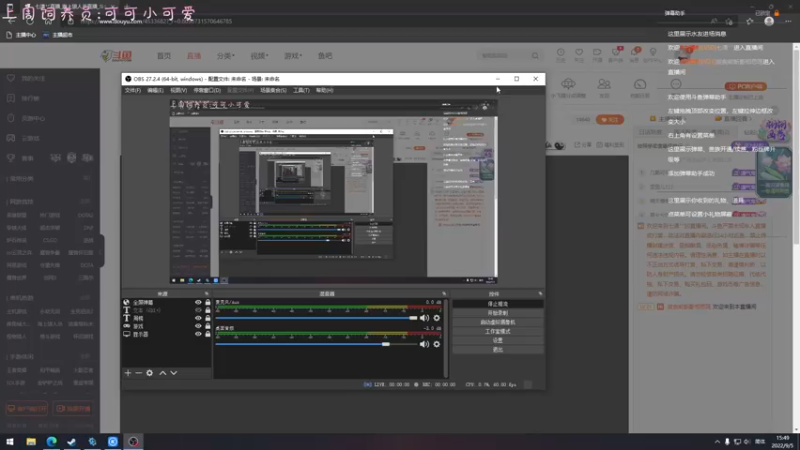The width and height of the screenshot is (800, 450).
Task: Open the 编辑(E) menu in OBS
Action: pos(155,90)
